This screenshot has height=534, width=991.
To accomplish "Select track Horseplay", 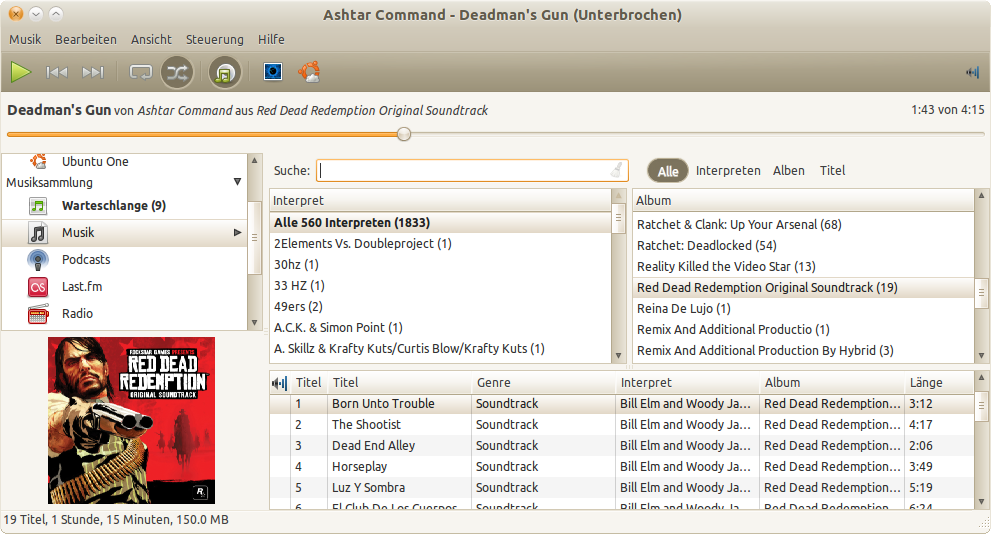I will 622,466.
